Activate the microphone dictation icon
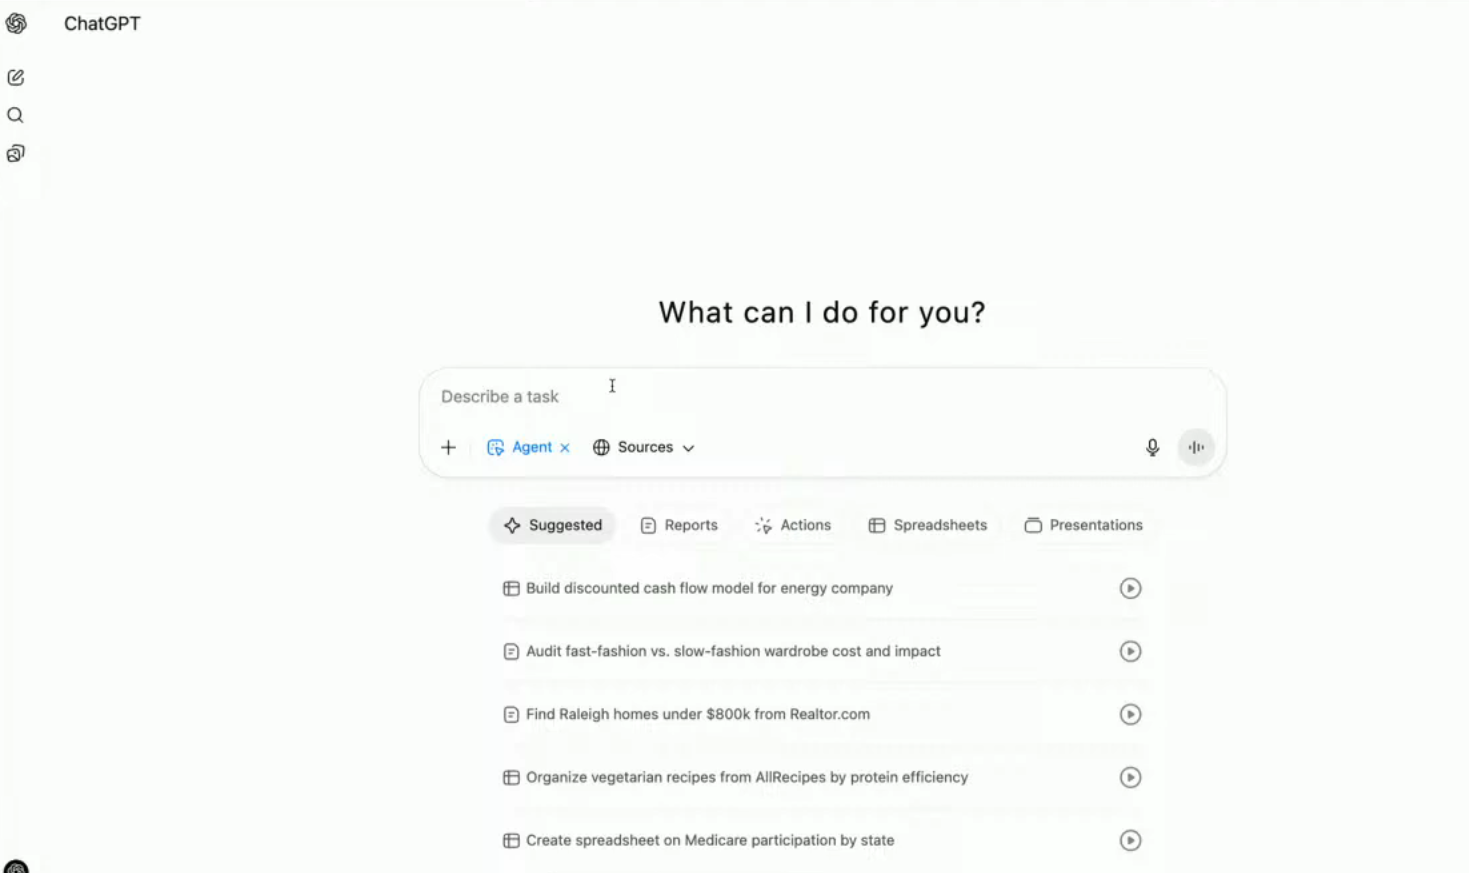The width and height of the screenshot is (1469, 873). coord(1152,447)
